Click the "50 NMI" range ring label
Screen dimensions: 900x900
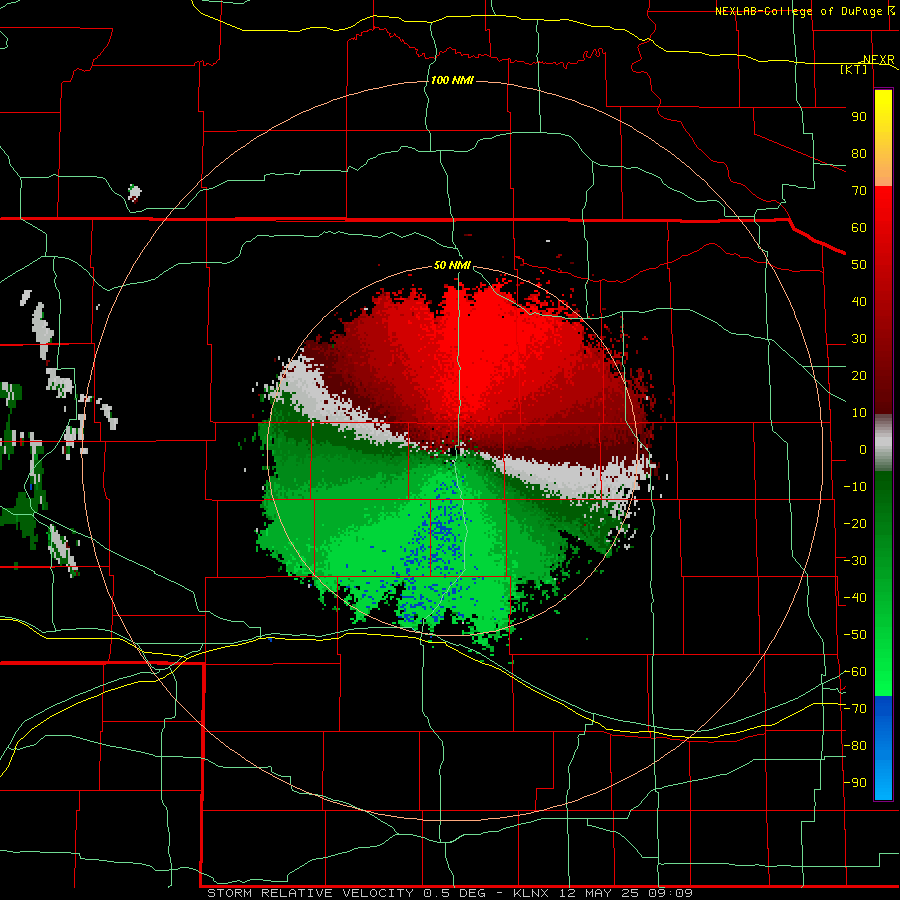point(452,265)
